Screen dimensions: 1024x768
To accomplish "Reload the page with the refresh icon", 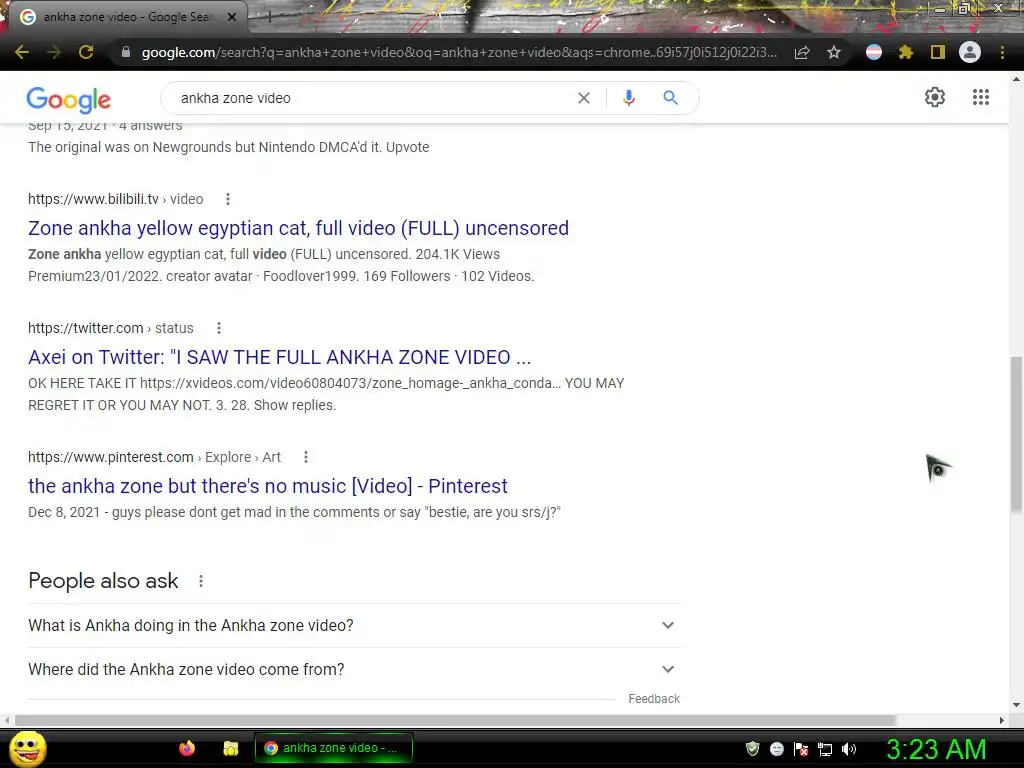I will pyautogui.click(x=86, y=52).
